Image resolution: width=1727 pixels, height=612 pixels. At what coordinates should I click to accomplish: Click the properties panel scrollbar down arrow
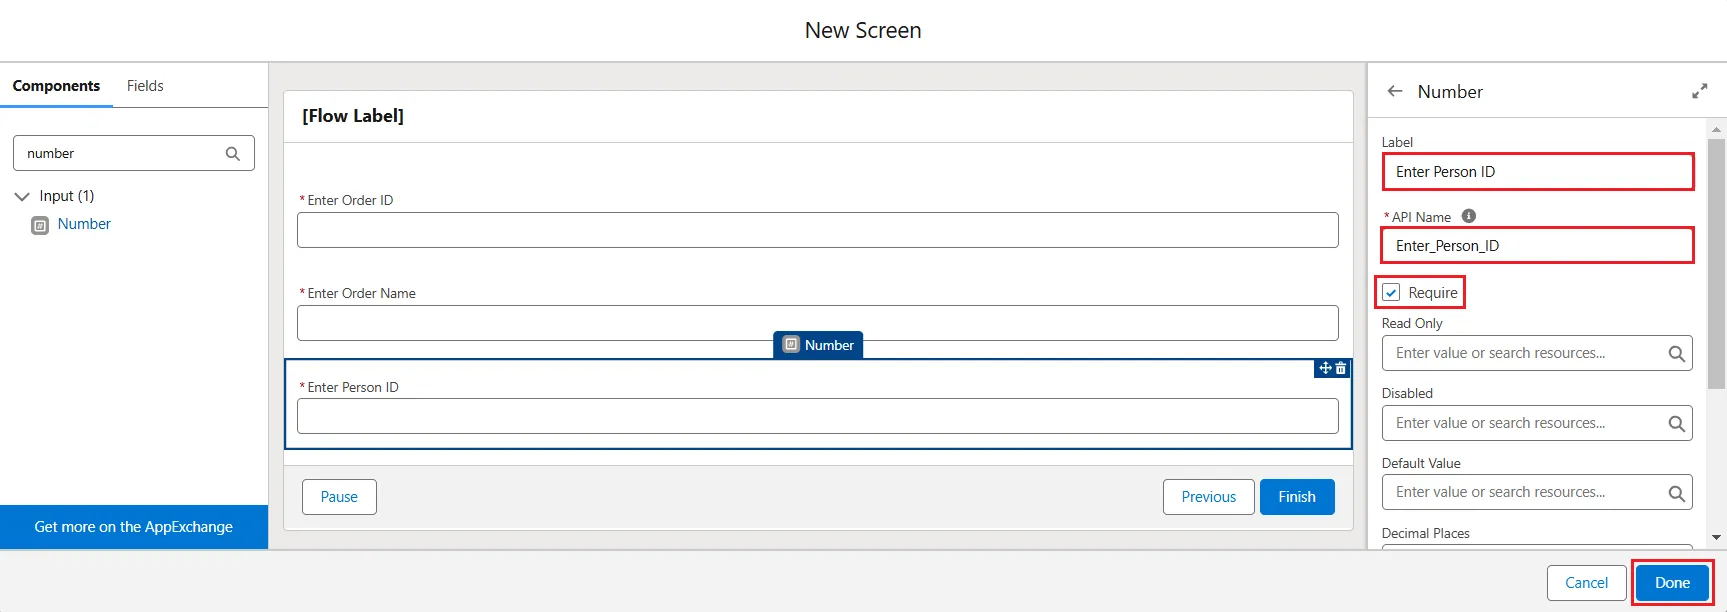[x=1717, y=538]
